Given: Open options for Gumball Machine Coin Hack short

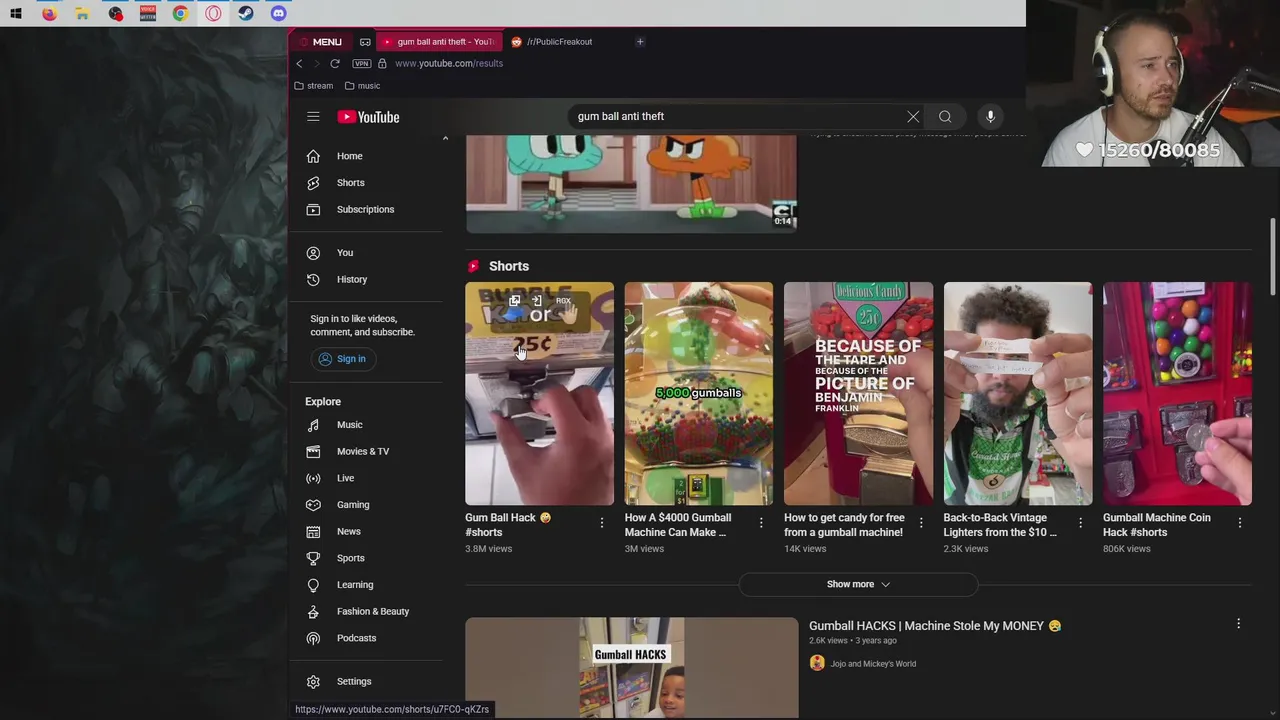Looking at the screenshot, I should 1240,523.
